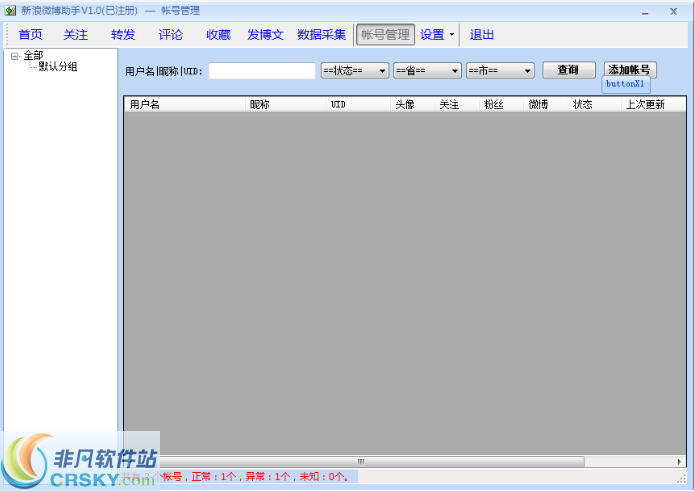
Task: Select the 全部 tree item
Action: pos(33,56)
